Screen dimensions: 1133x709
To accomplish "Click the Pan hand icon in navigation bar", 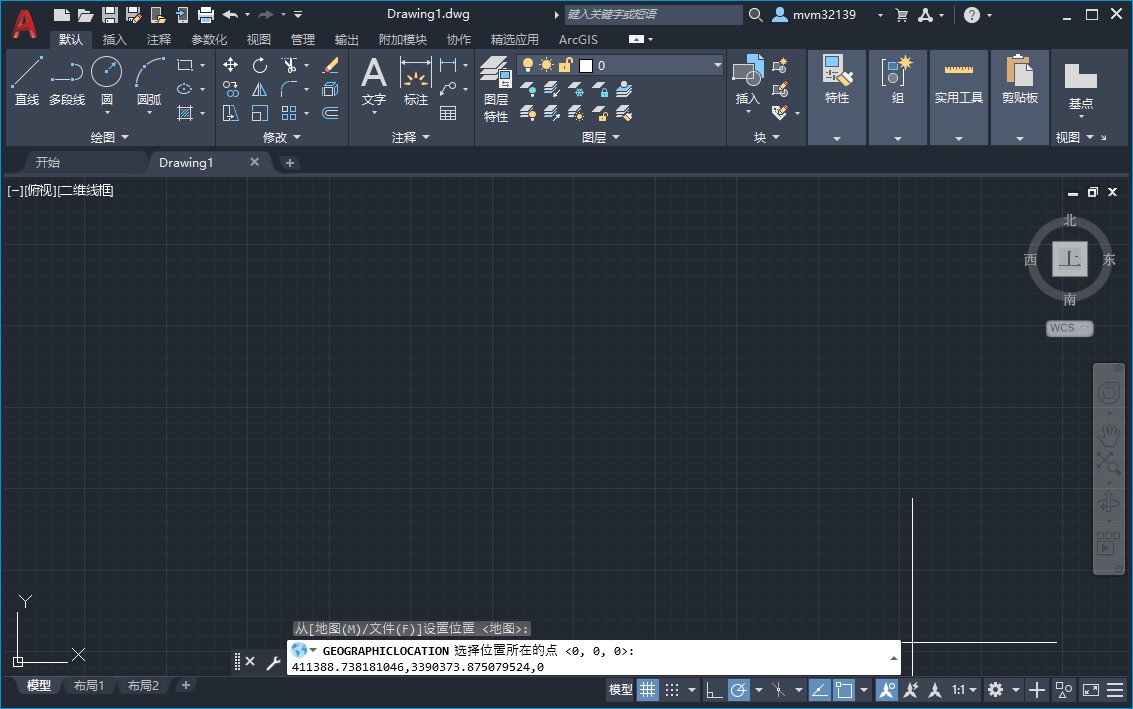I will click(x=1108, y=435).
